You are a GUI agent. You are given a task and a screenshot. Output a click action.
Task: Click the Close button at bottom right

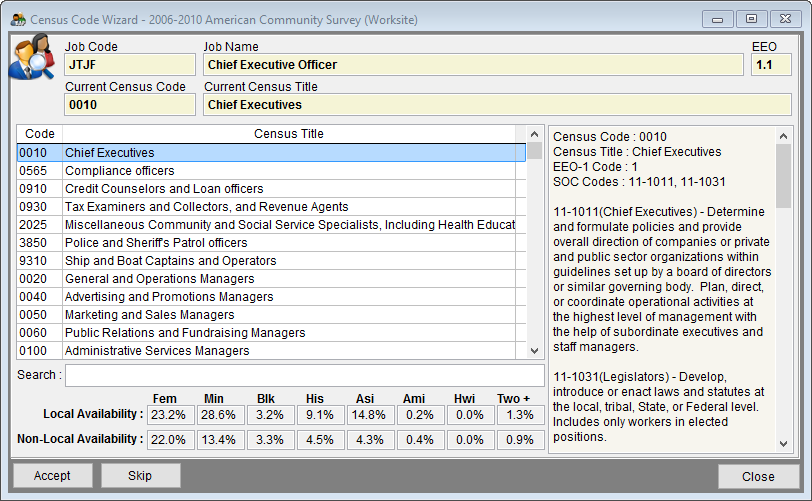(758, 476)
